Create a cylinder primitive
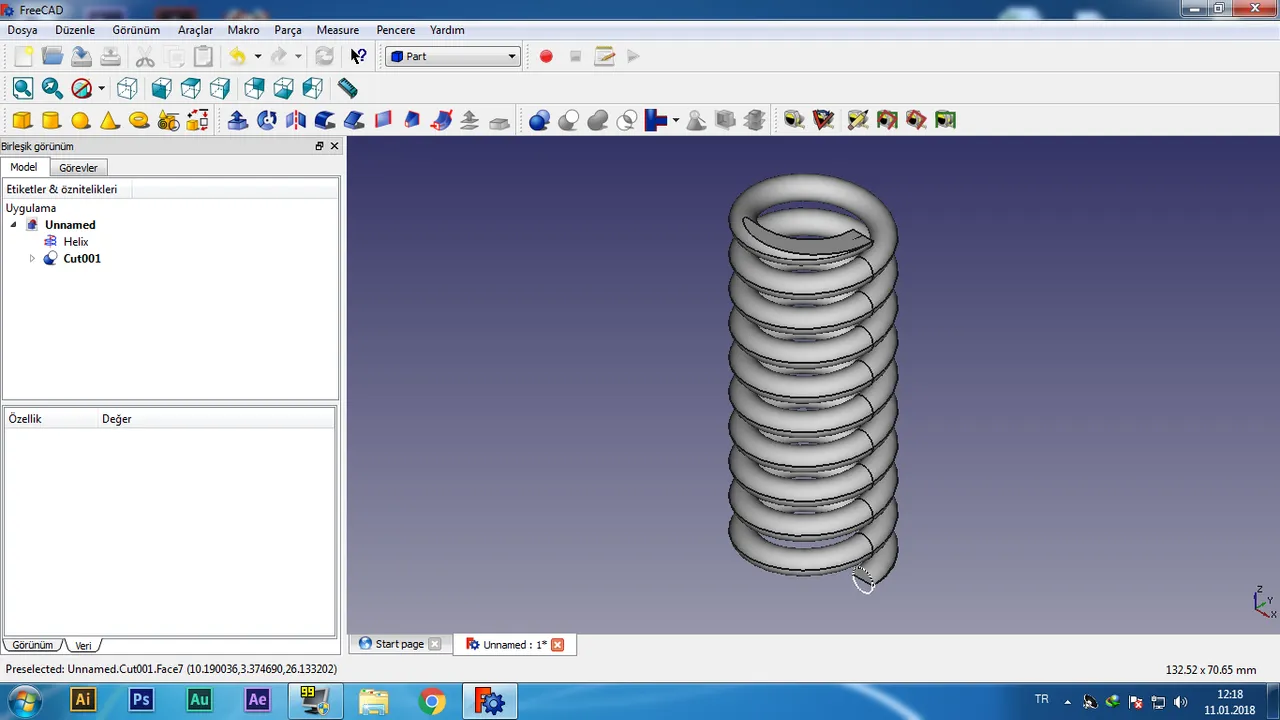 51,121
